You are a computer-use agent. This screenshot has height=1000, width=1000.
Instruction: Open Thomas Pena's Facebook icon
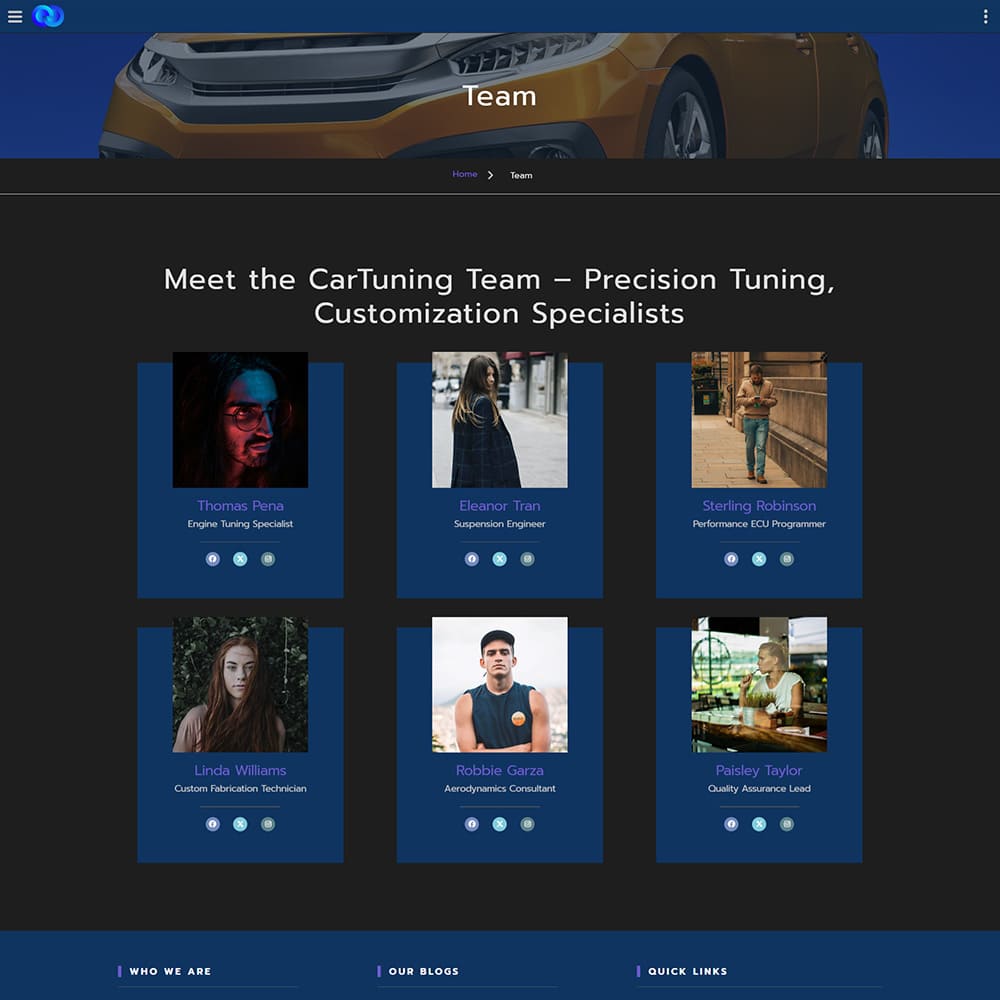[212, 559]
